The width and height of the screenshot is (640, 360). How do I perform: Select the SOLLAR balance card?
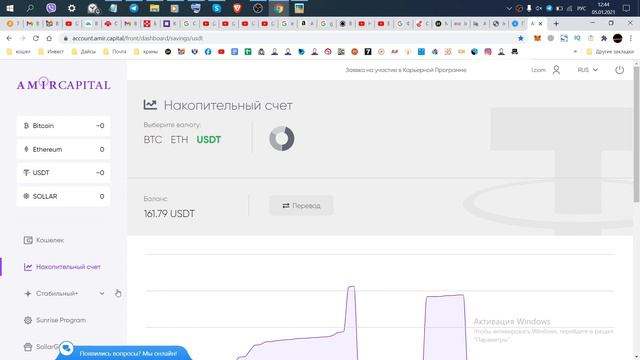coord(63,196)
